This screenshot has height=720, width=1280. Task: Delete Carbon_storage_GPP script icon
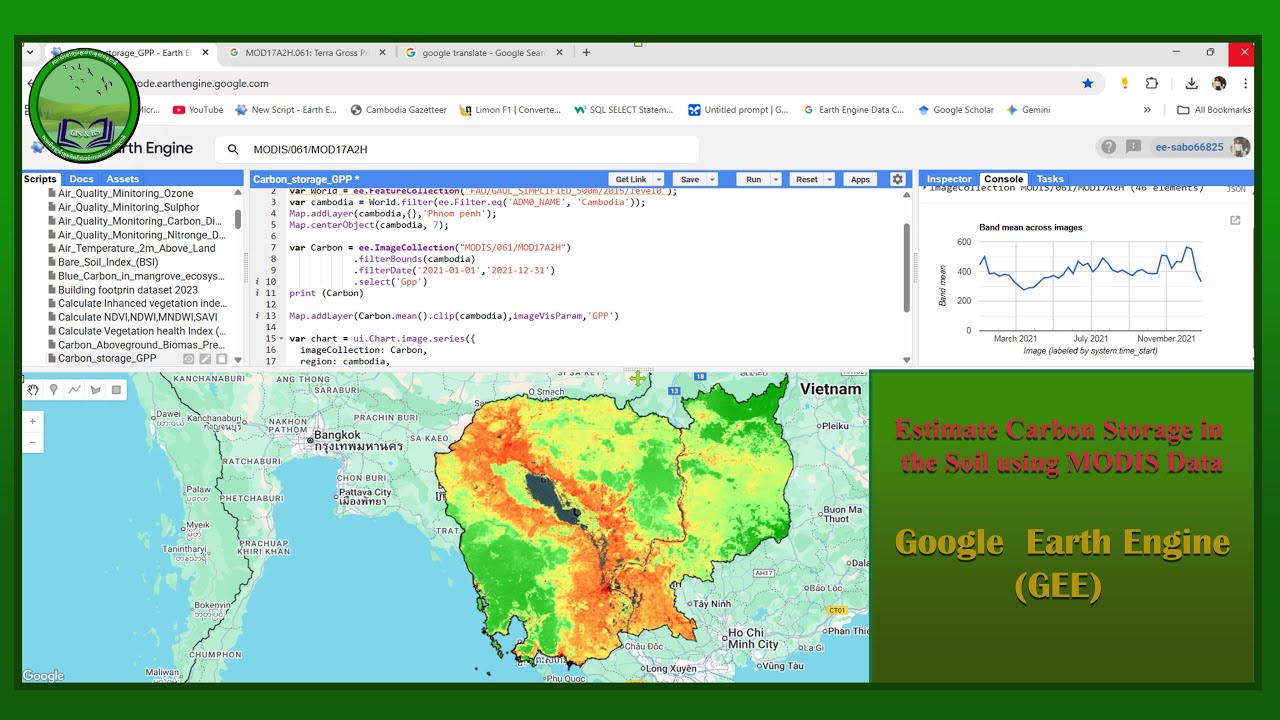coord(222,358)
